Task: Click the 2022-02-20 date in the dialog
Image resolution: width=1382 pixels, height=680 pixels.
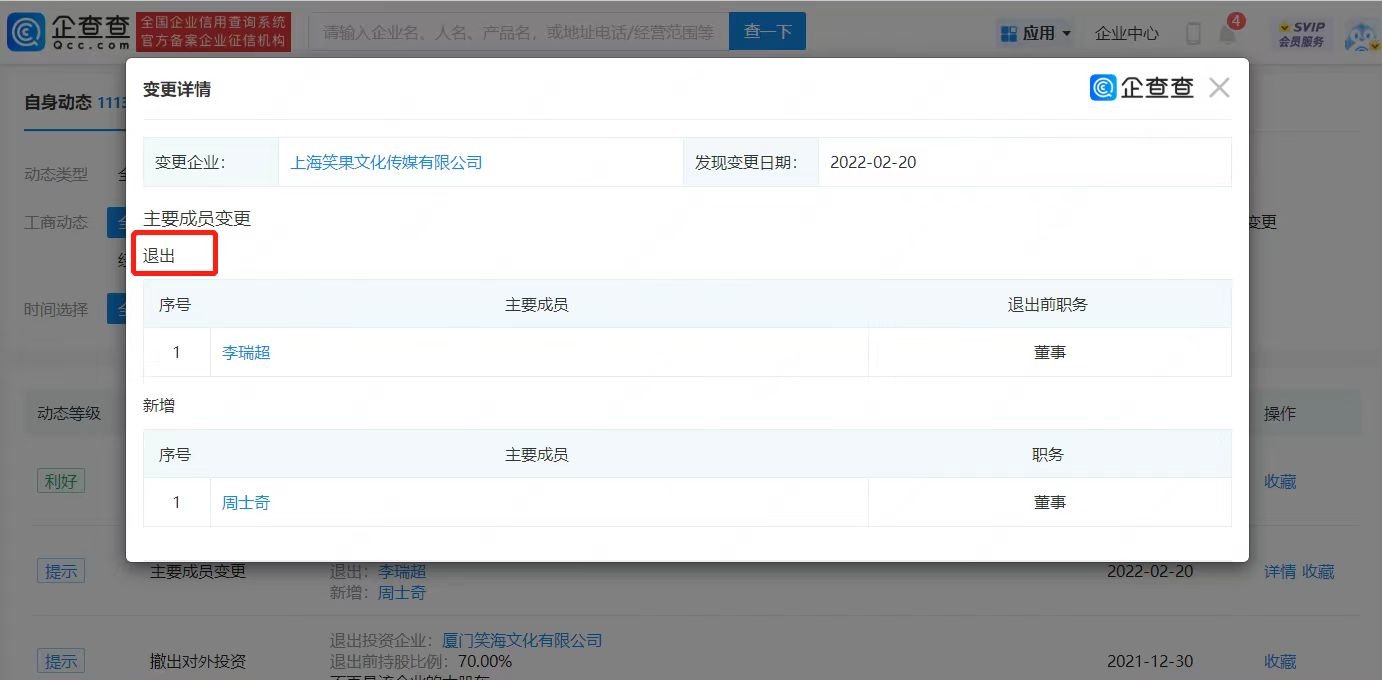Action: [873, 162]
